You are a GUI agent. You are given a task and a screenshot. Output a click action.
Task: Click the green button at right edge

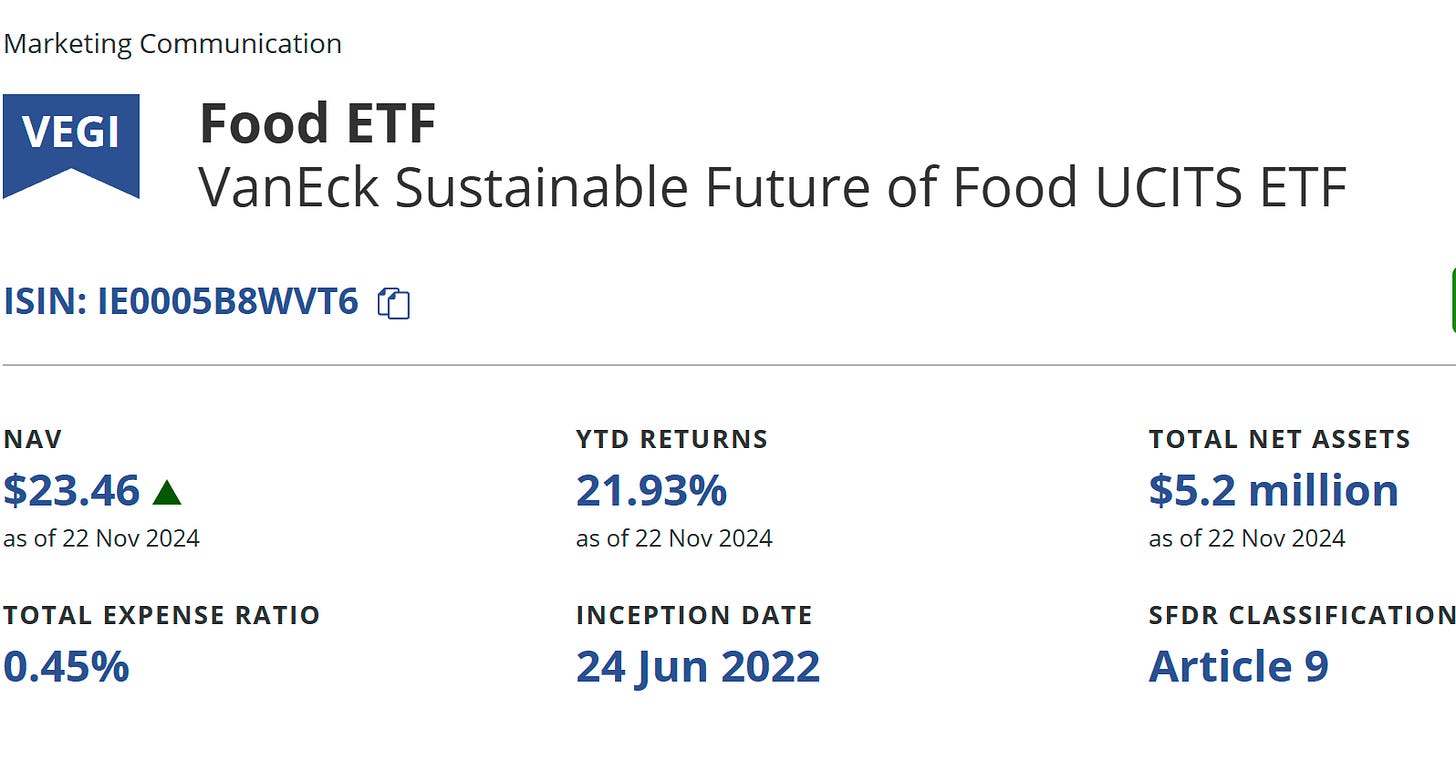[1453, 300]
